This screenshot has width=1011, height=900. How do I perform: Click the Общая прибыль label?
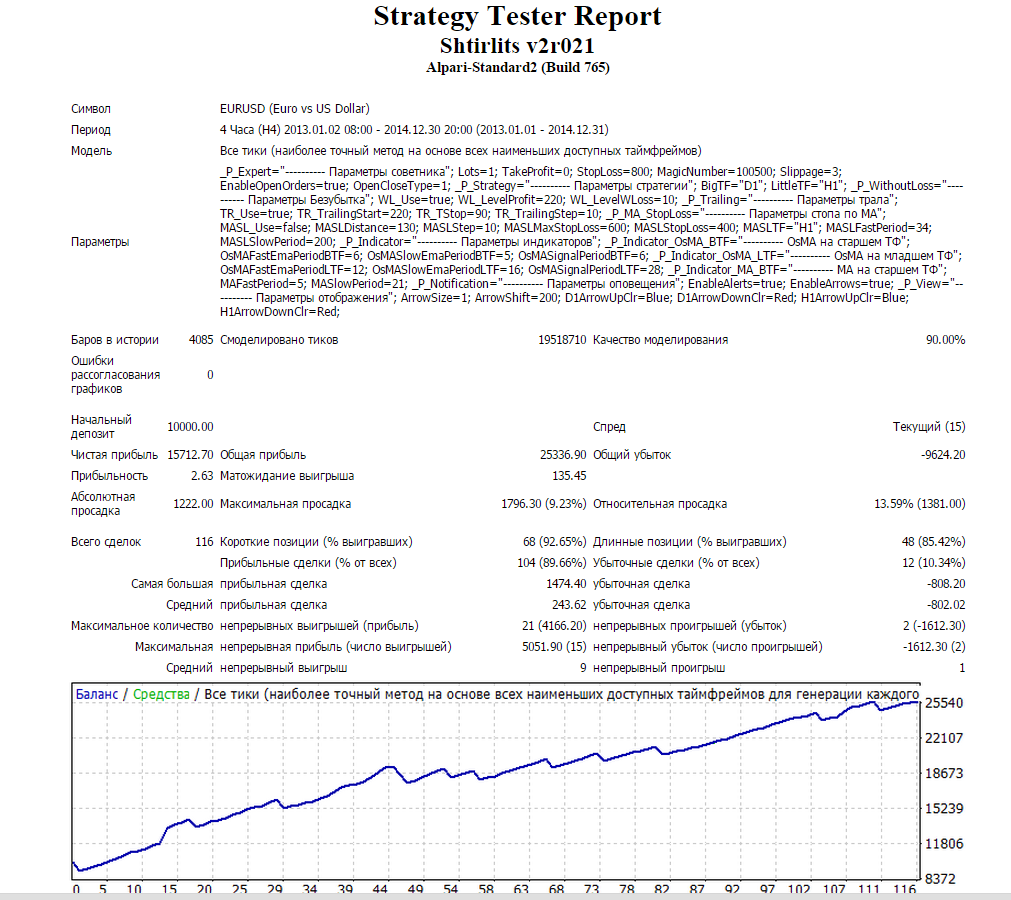(x=263, y=455)
